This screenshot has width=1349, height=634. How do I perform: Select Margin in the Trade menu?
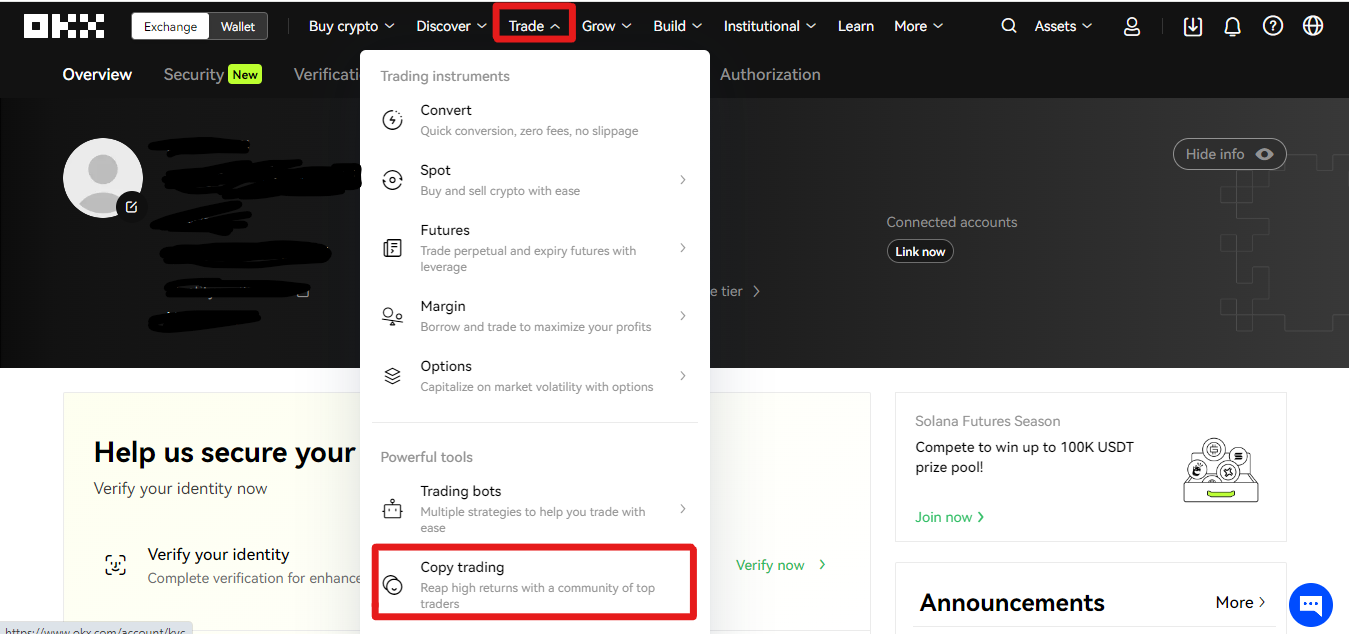pos(534,316)
